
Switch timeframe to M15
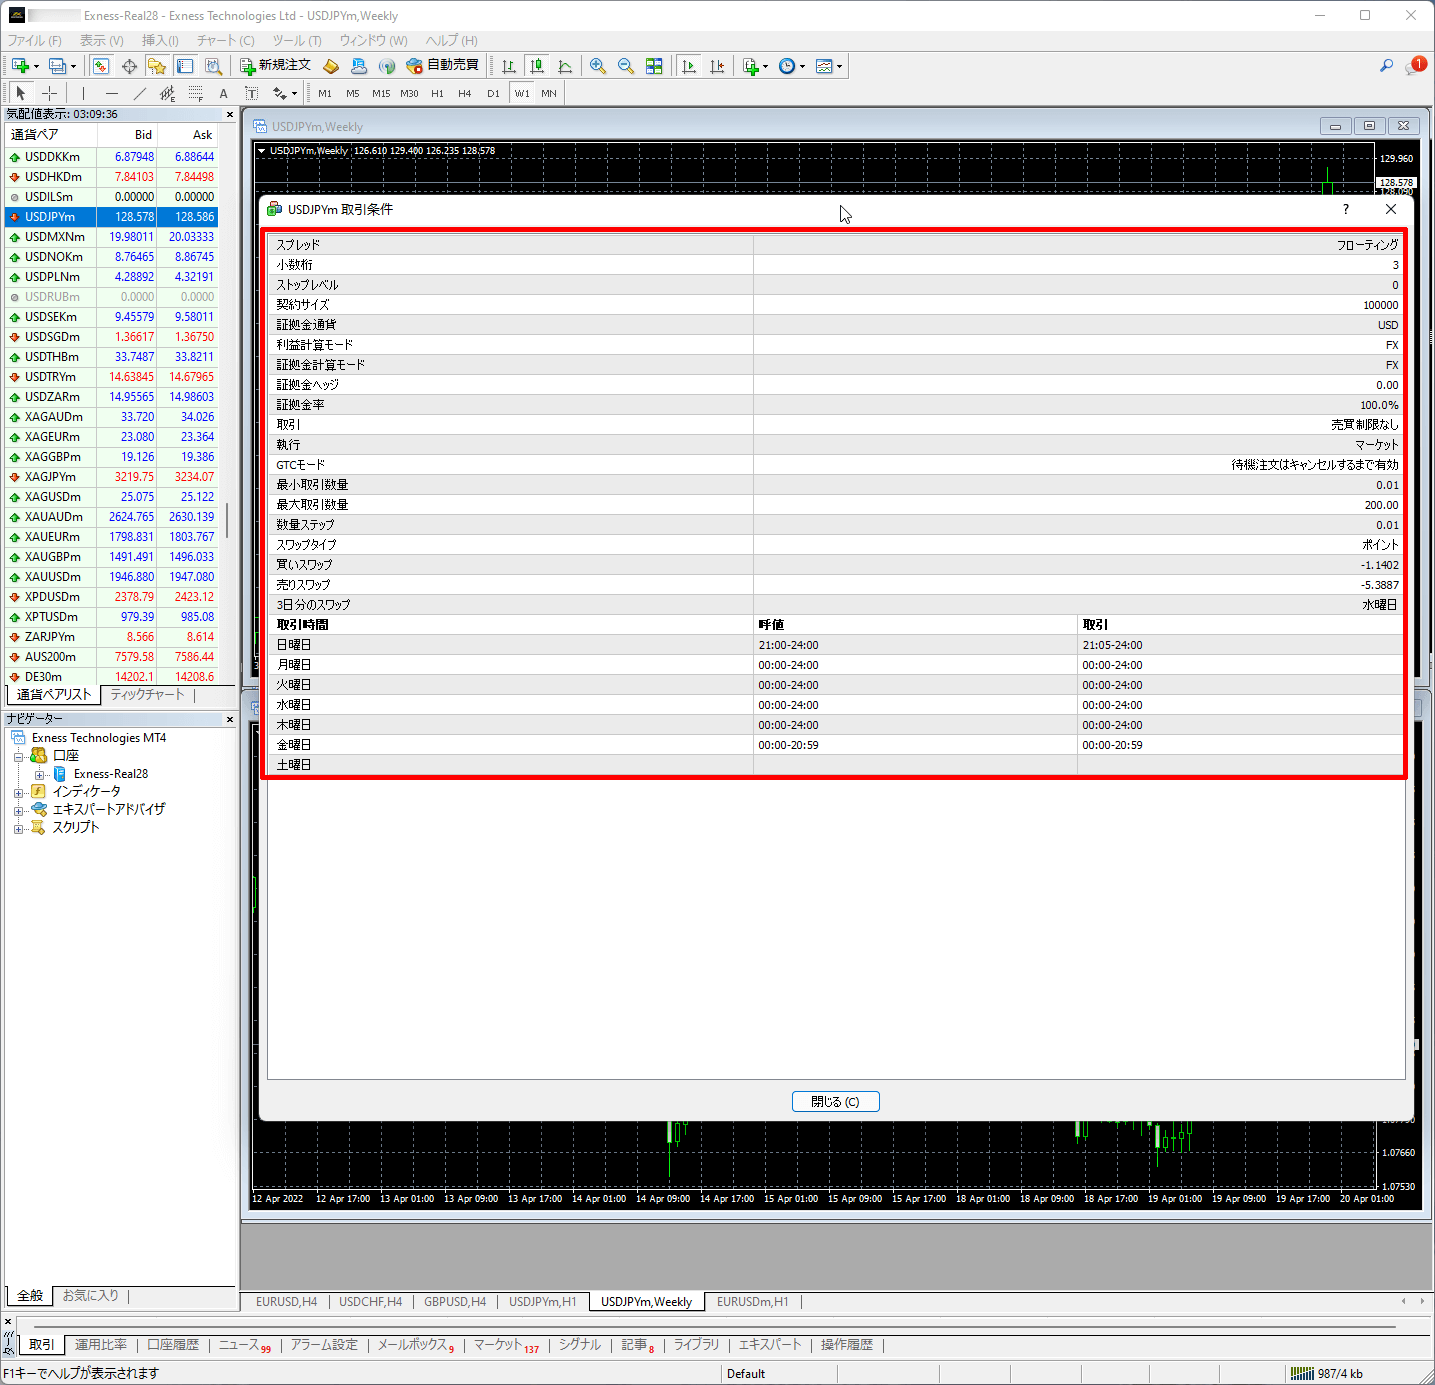pyautogui.click(x=381, y=93)
